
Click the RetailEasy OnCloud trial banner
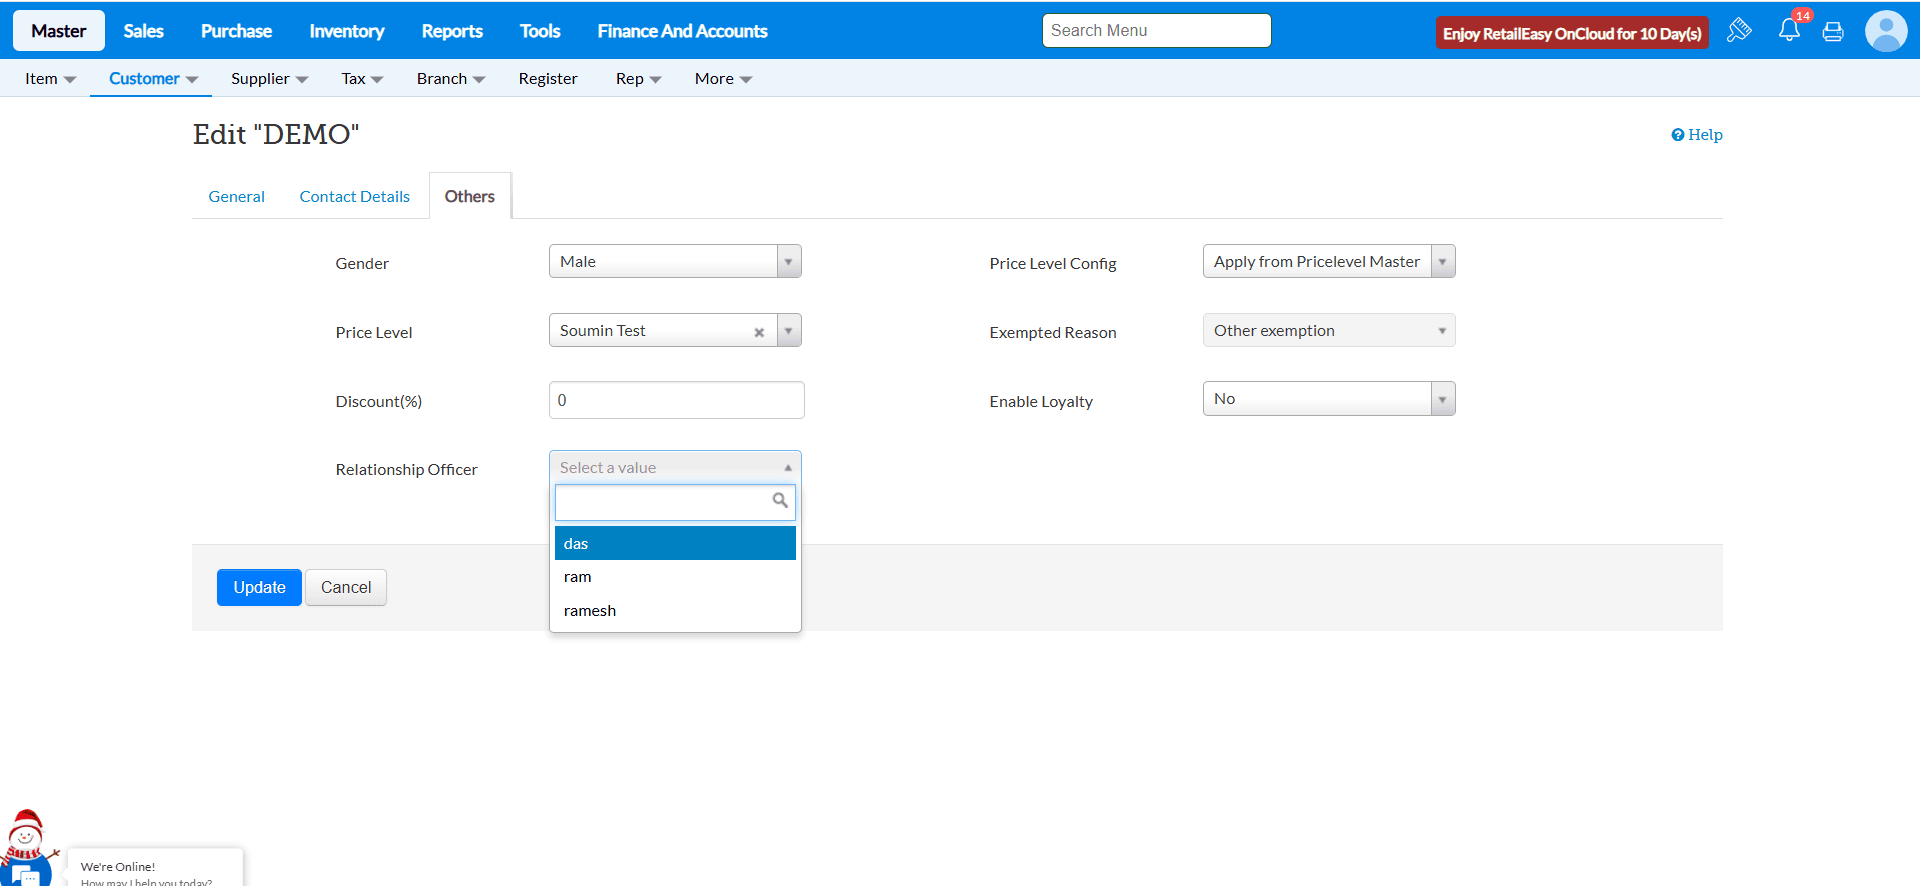click(1572, 33)
